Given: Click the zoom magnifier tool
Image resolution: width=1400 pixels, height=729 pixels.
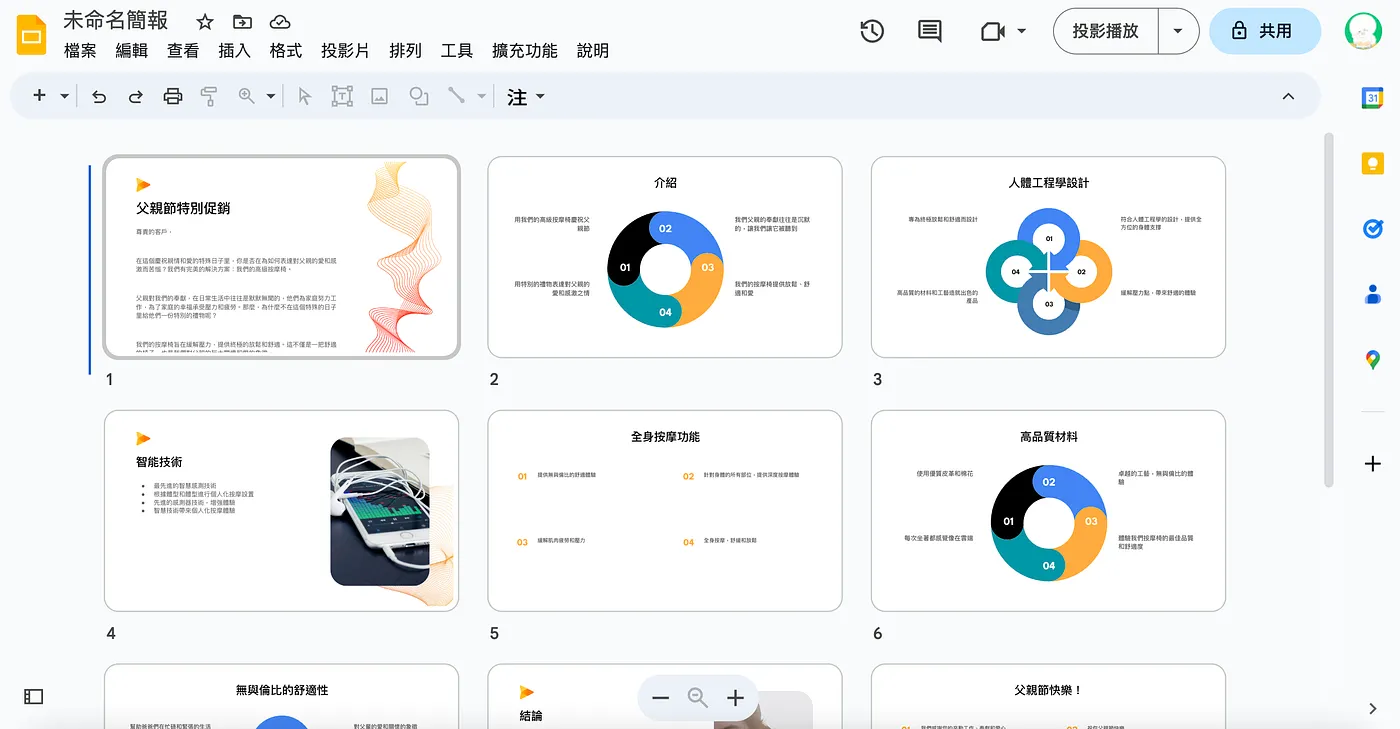Looking at the screenshot, I should [246, 96].
